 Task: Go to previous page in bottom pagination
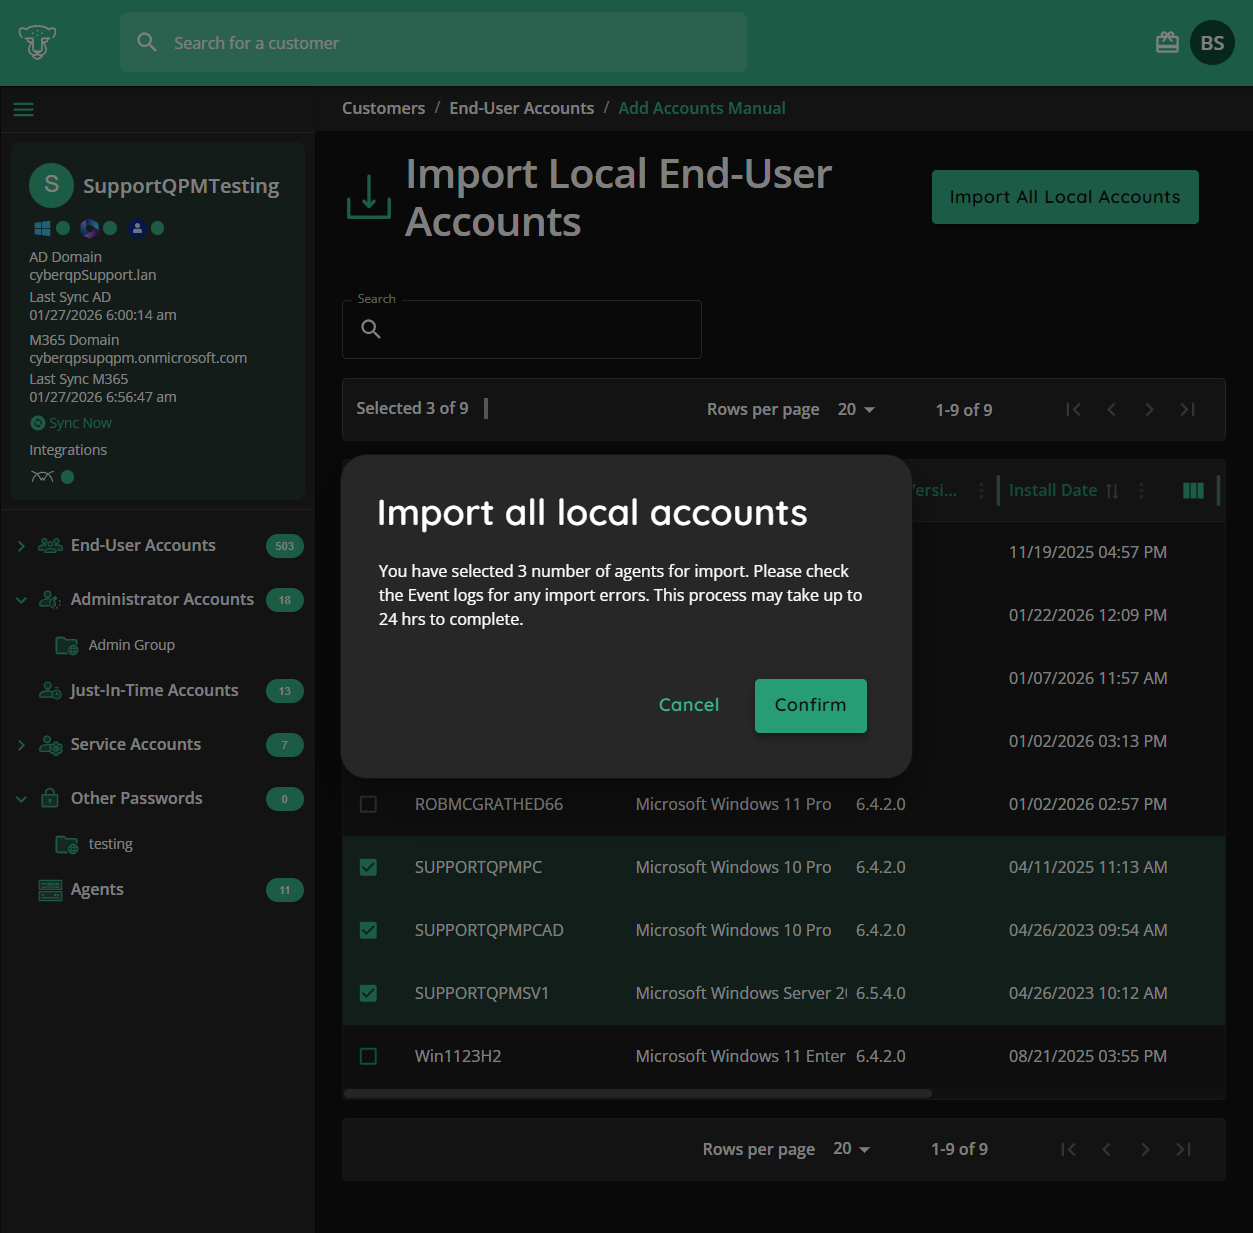coord(1106,1149)
